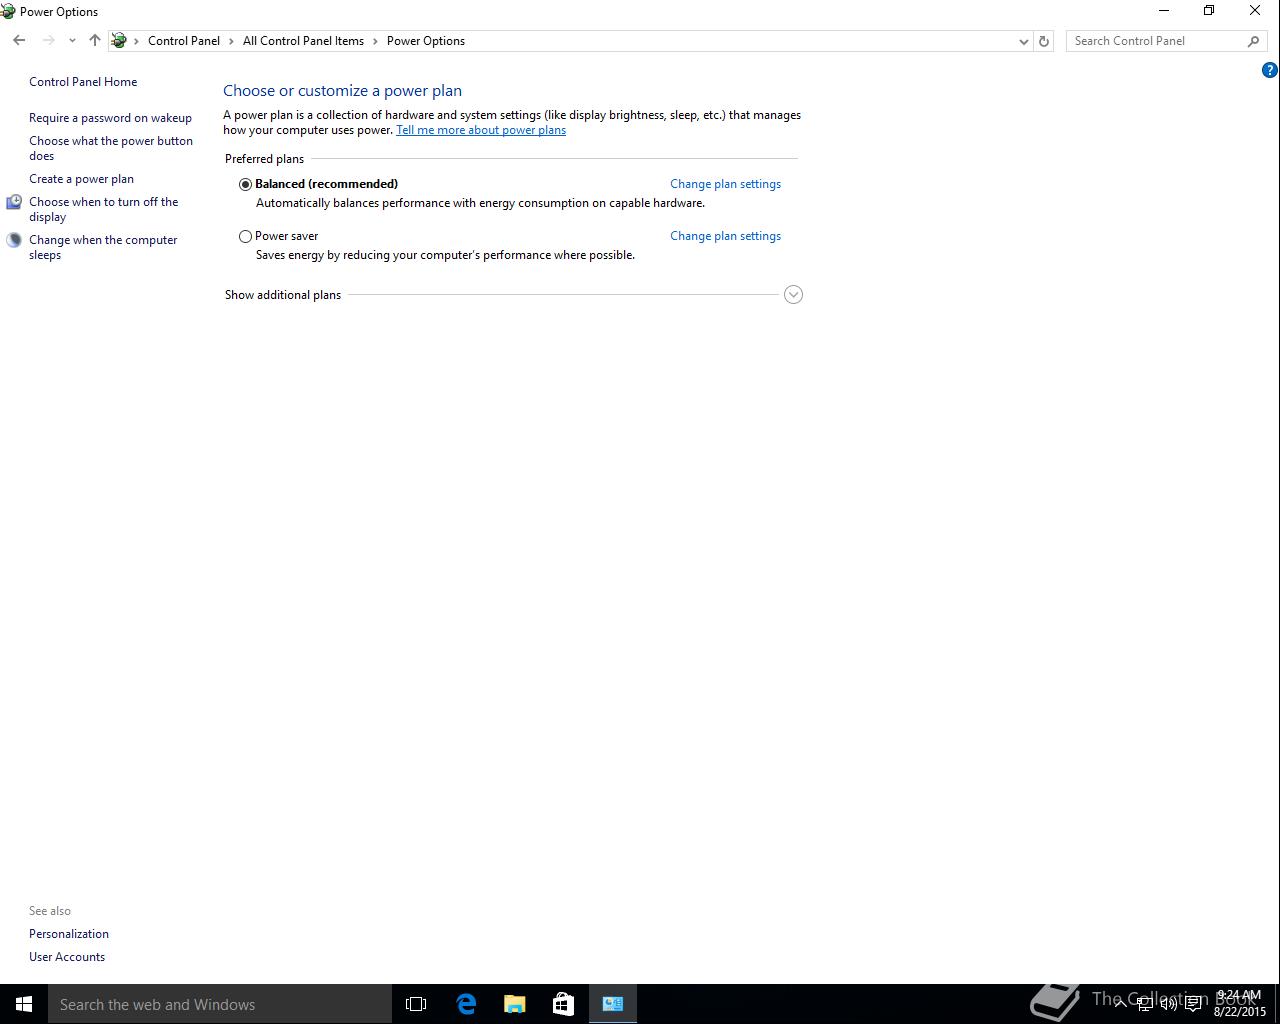Go up one level with the Up arrow
The width and height of the screenshot is (1280, 1024).
pos(95,41)
